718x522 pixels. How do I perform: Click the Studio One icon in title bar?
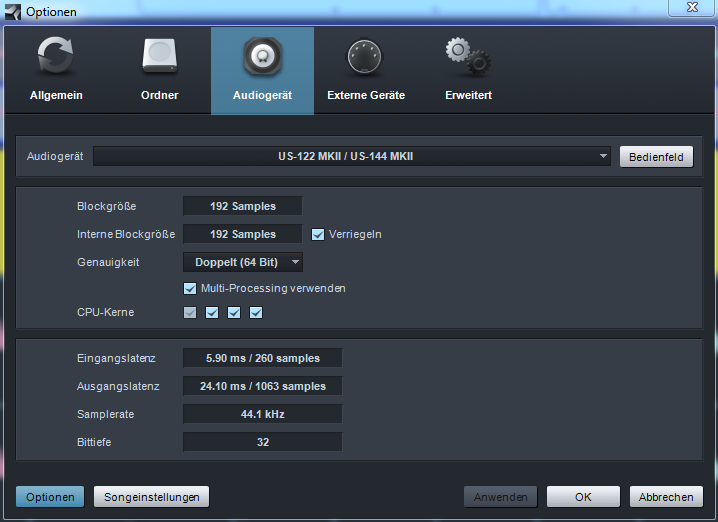point(13,11)
